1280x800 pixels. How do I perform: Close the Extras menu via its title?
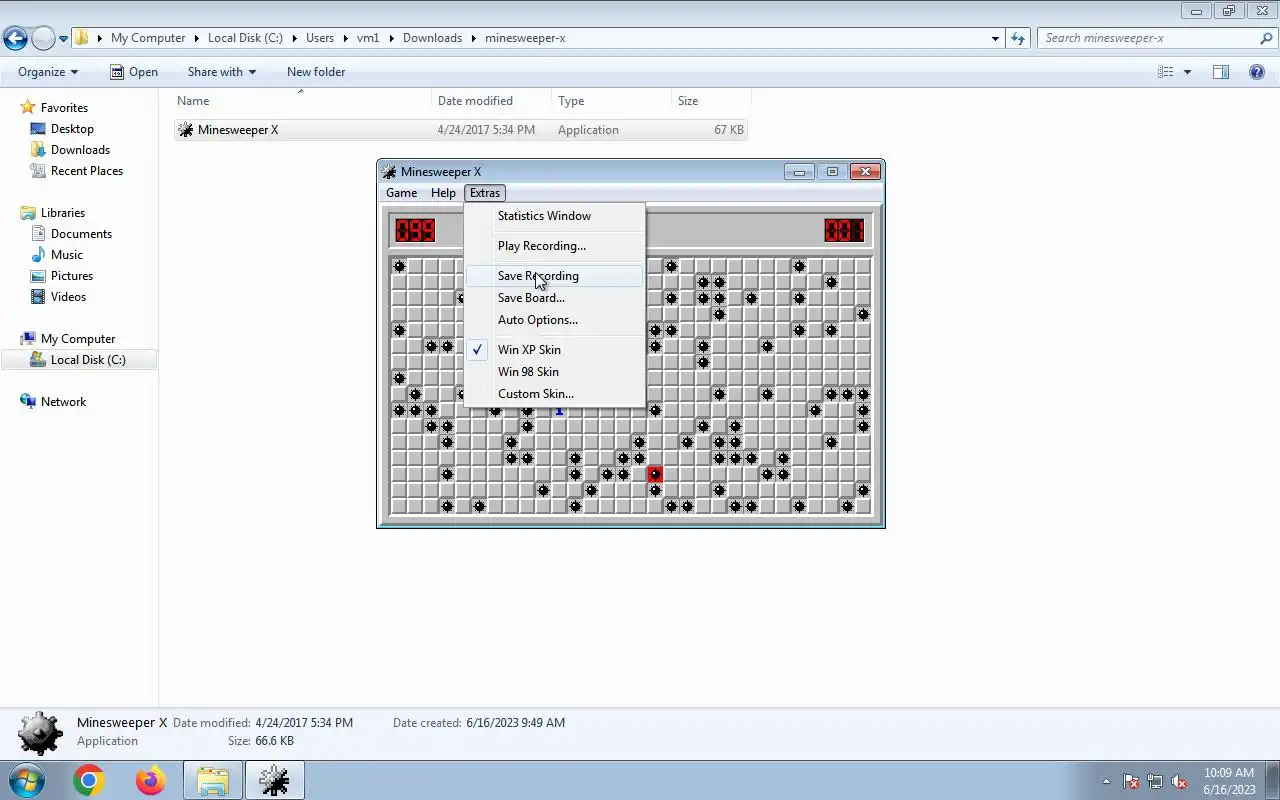click(x=485, y=193)
